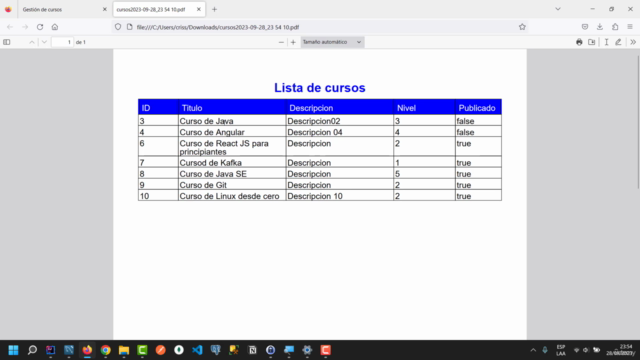The width and height of the screenshot is (640, 360).
Task: Open the Firefox application menu
Action: [x=630, y=27]
